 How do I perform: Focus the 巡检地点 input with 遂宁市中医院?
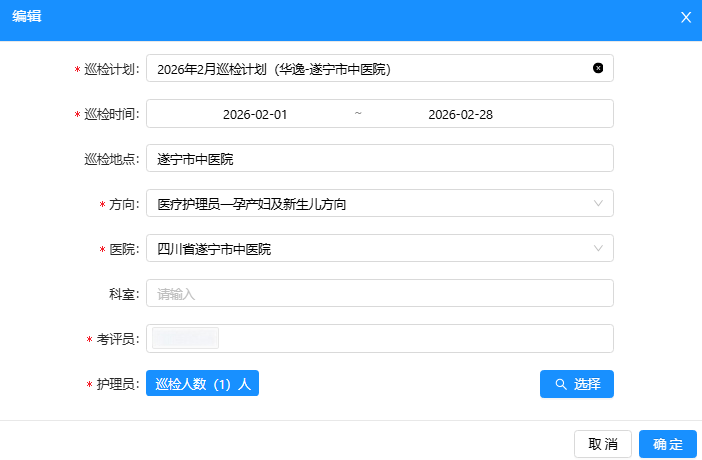point(379,159)
